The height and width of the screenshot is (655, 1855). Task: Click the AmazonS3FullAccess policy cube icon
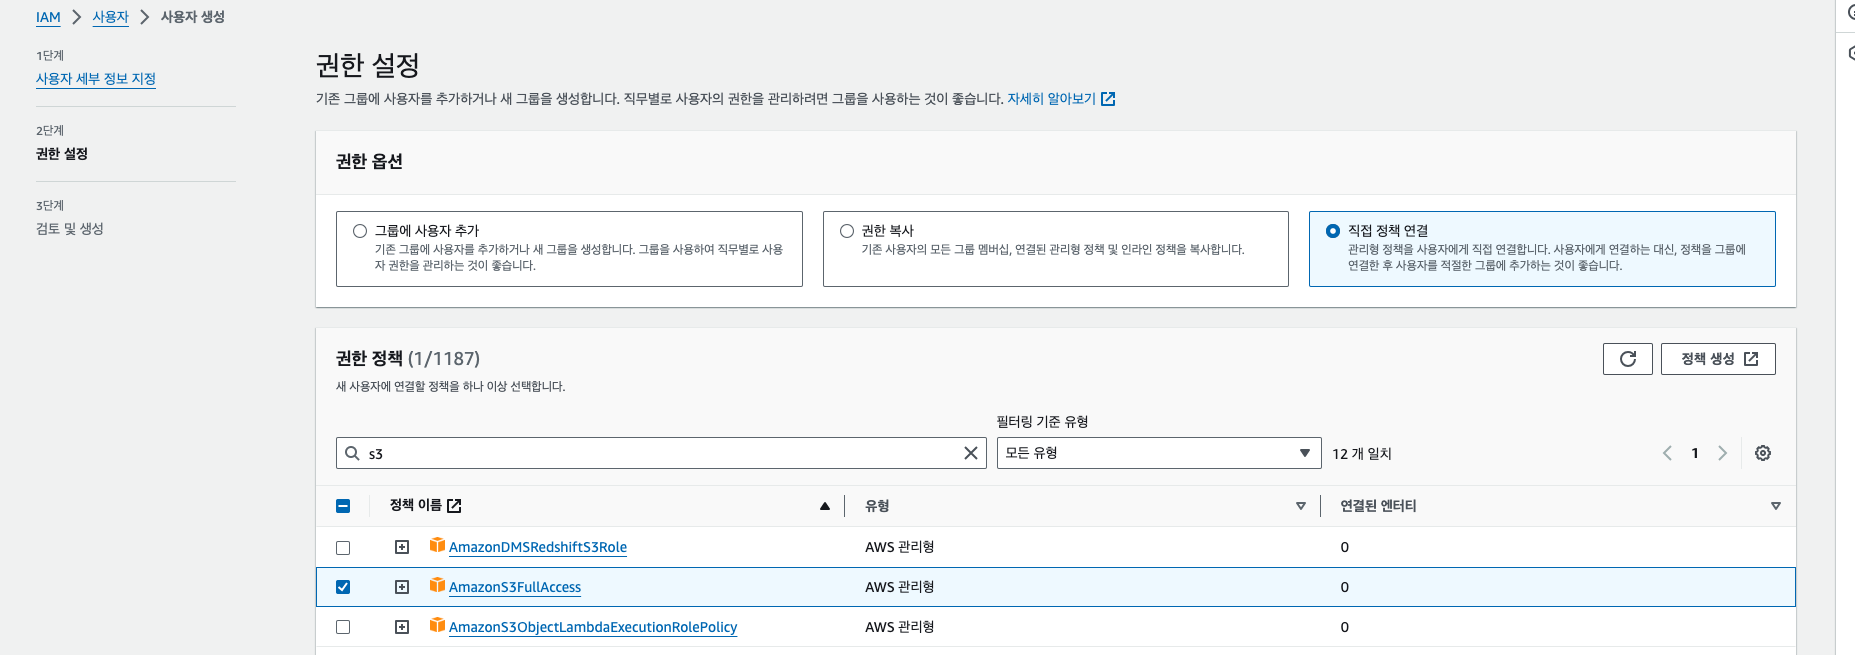(437, 585)
